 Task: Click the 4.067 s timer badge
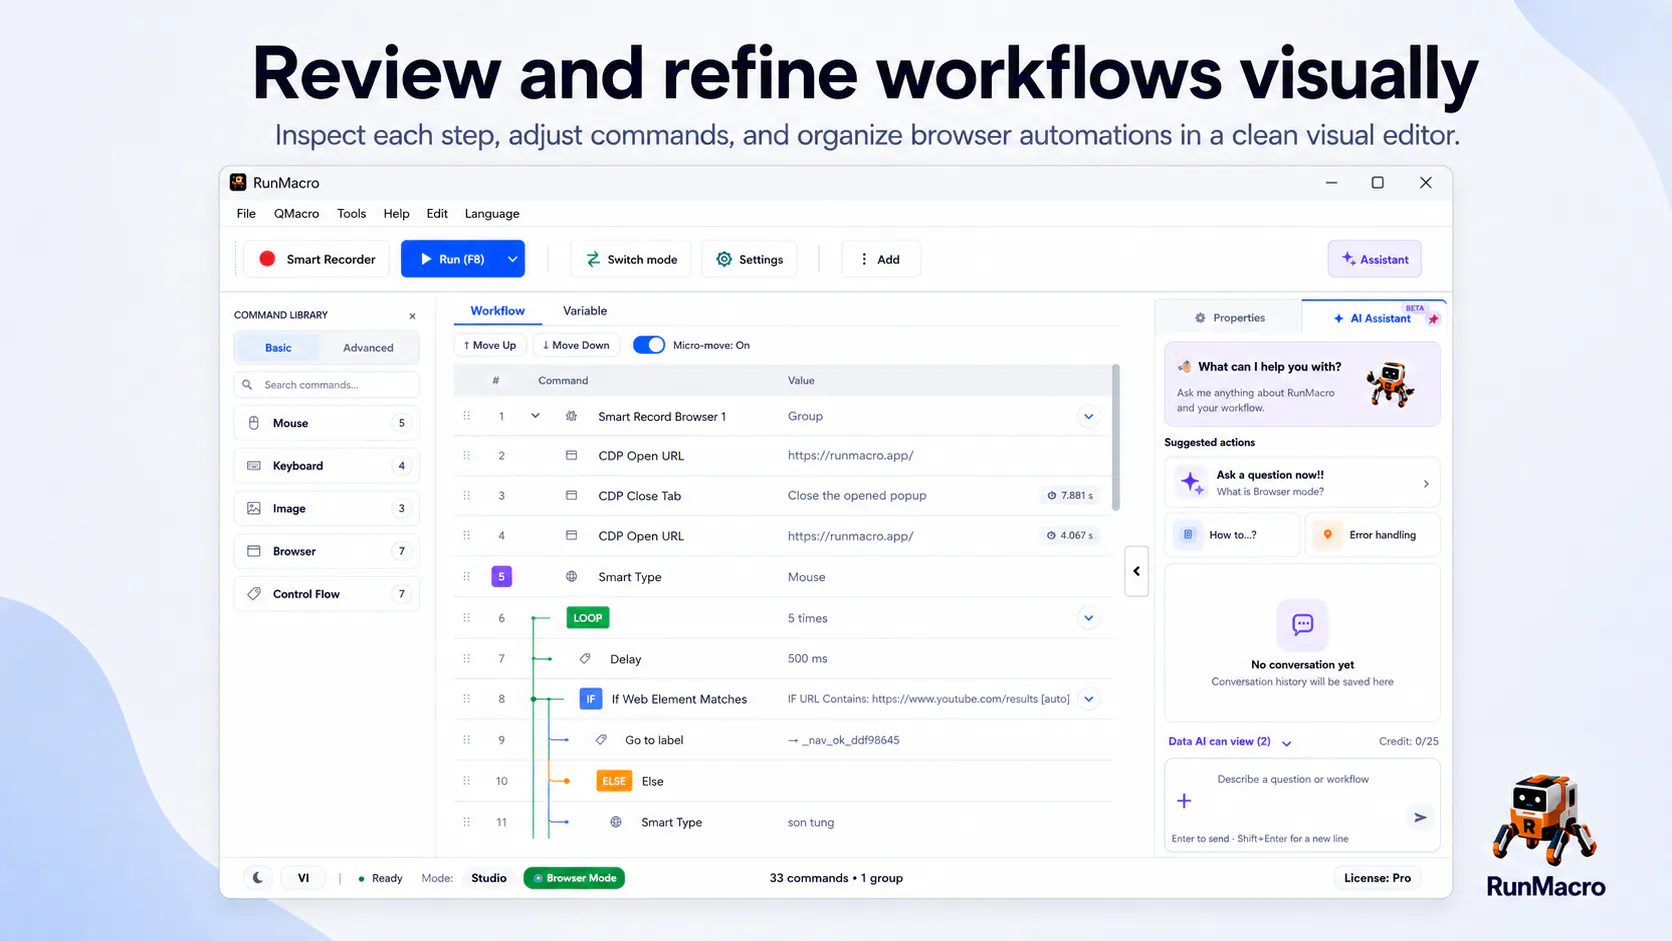click(x=1070, y=536)
